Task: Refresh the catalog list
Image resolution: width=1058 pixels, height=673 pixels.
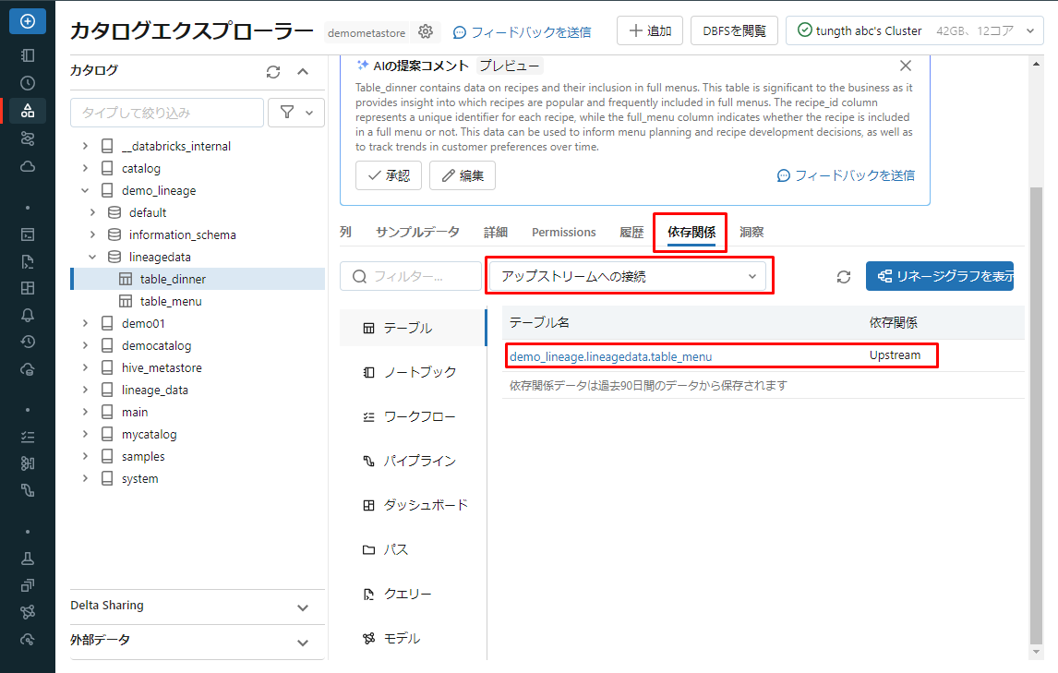Action: 273,71
